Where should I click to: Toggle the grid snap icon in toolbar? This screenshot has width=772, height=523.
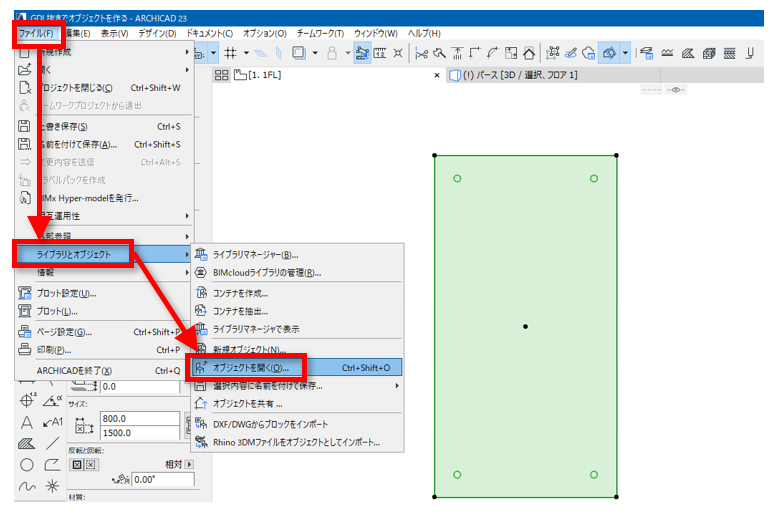(x=230, y=53)
